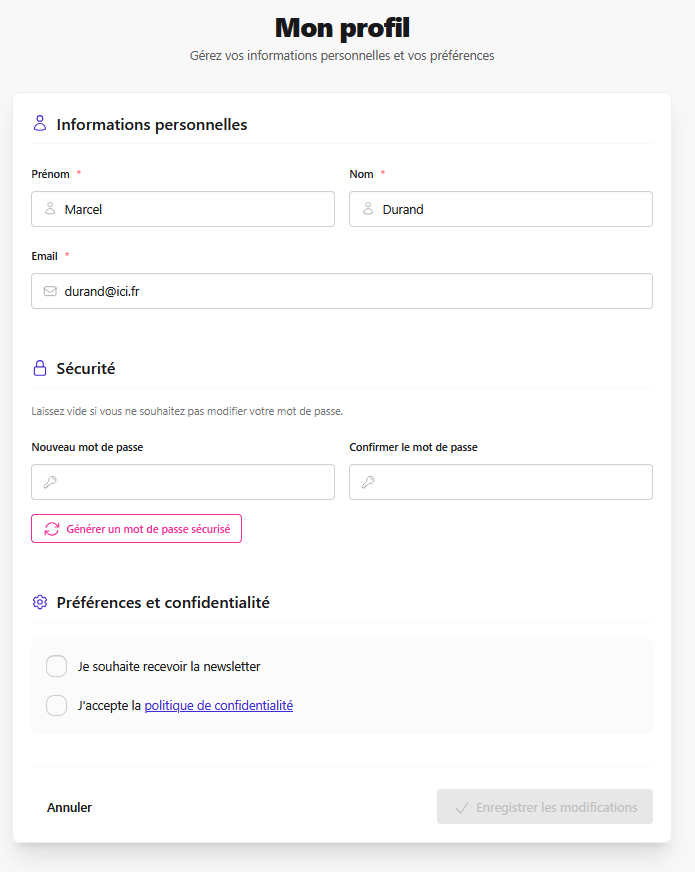Focus the Prénom field containing Marcel
Image resolution: width=695 pixels, height=872 pixels.
(x=183, y=209)
